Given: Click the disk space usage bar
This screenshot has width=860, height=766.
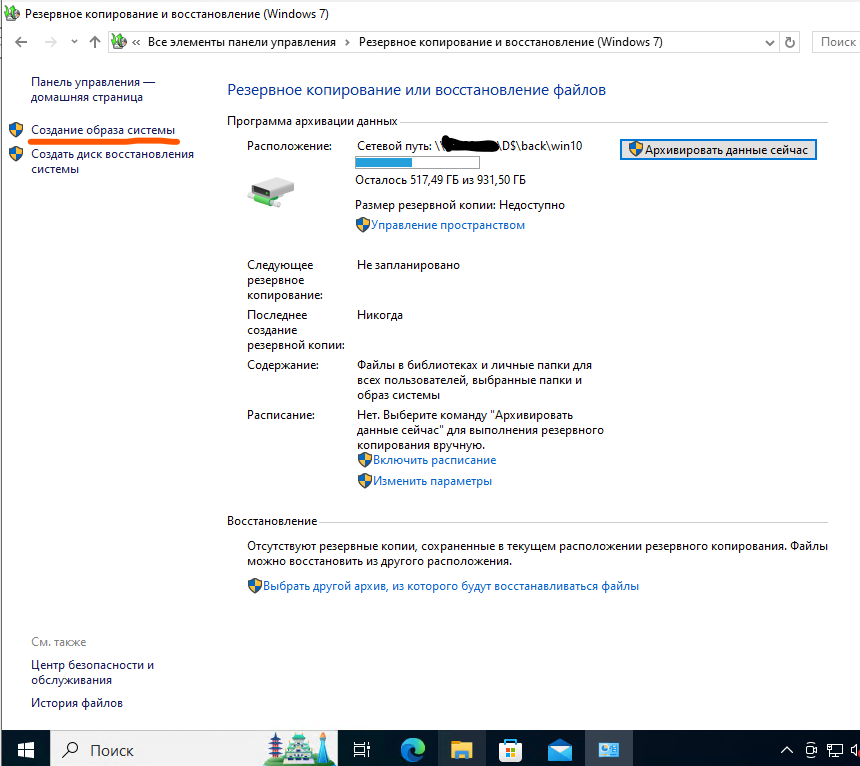Looking at the screenshot, I should coord(417,162).
